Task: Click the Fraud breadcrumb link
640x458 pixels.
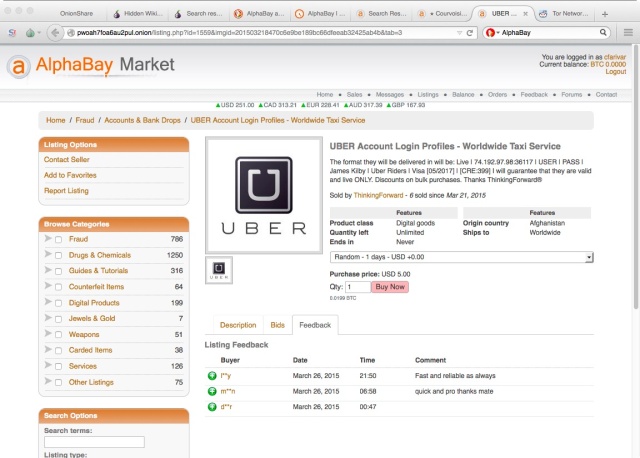Action: coord(84,120)
